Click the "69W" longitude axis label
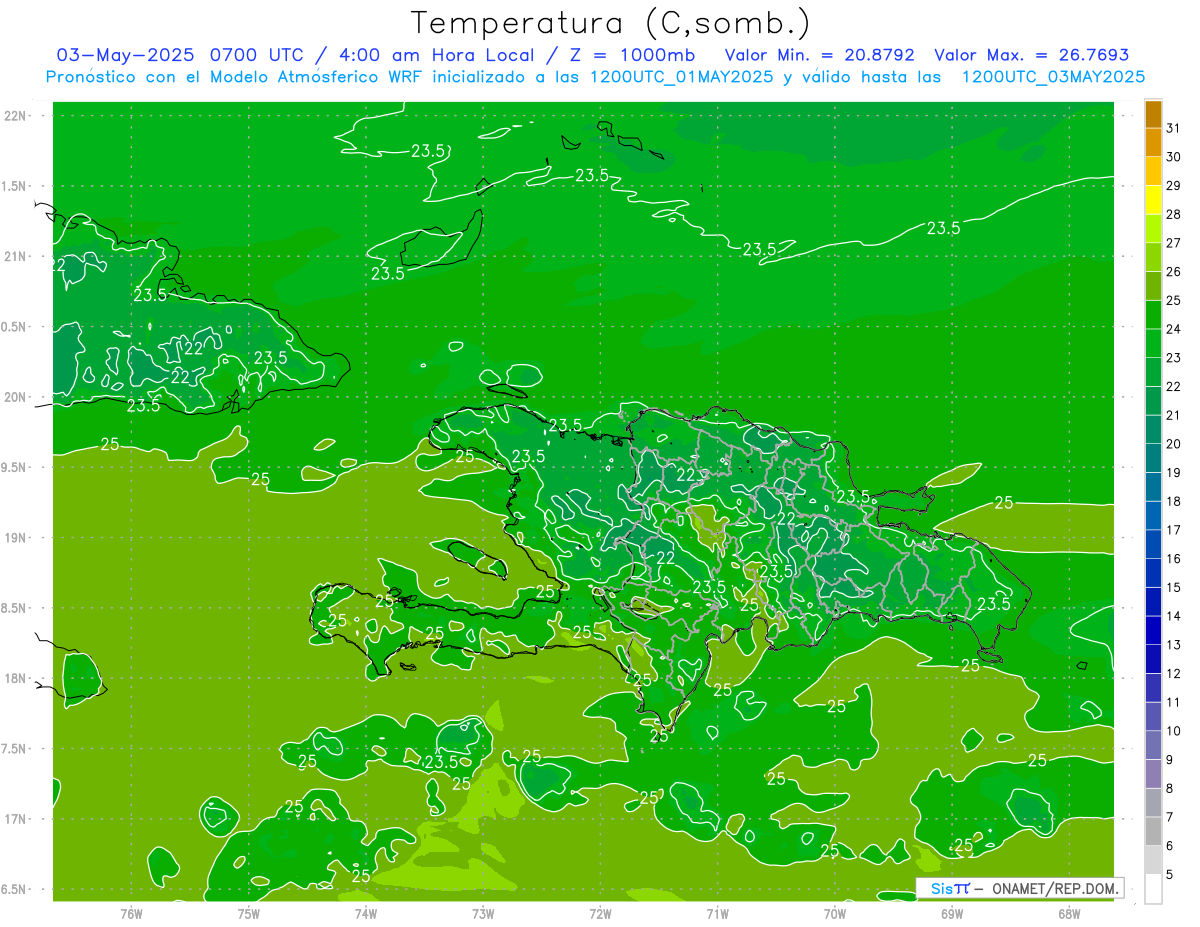Screen dimensions: 1200x927 click(952, 913)
